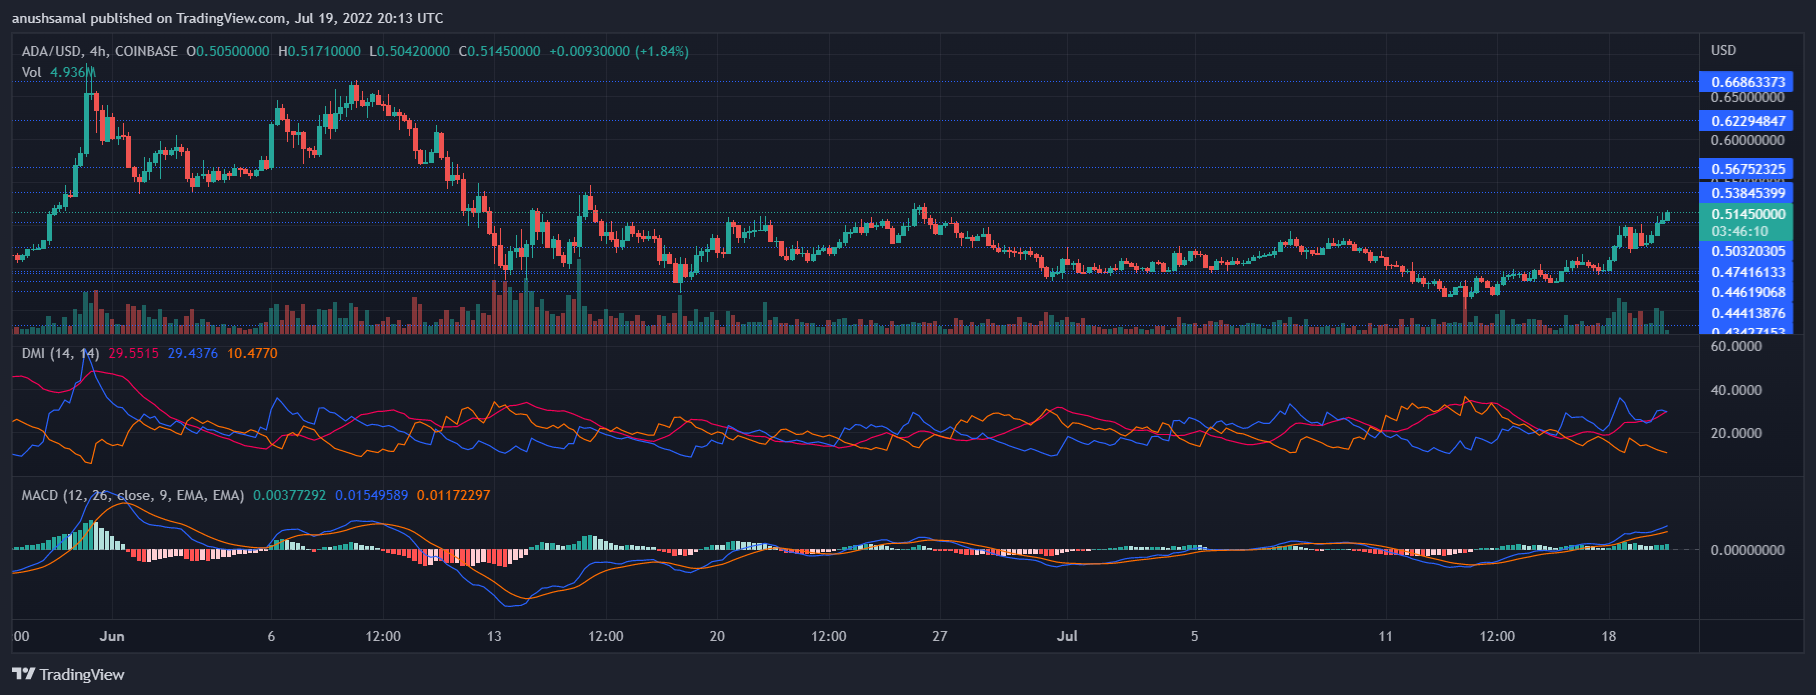Image resolution: width=1816 pixels, height=695 pixels.
Task: Click the DMI value 29.5515 in red
Action: click(x=133, y=353)
